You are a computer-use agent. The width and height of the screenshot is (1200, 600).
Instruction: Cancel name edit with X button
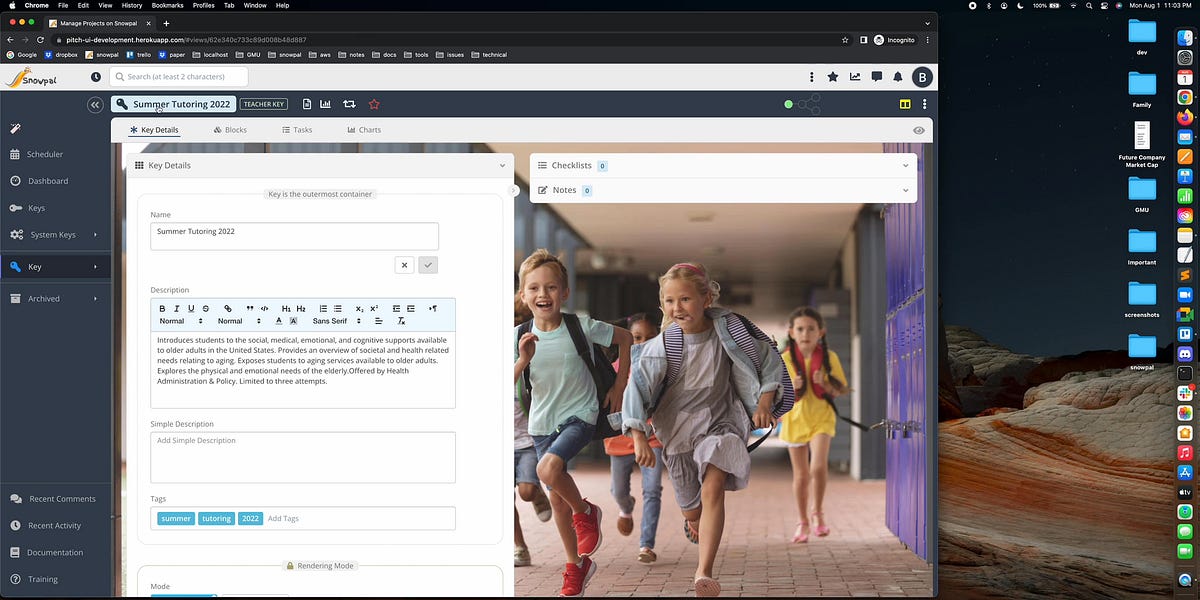(x=404, y=265)
